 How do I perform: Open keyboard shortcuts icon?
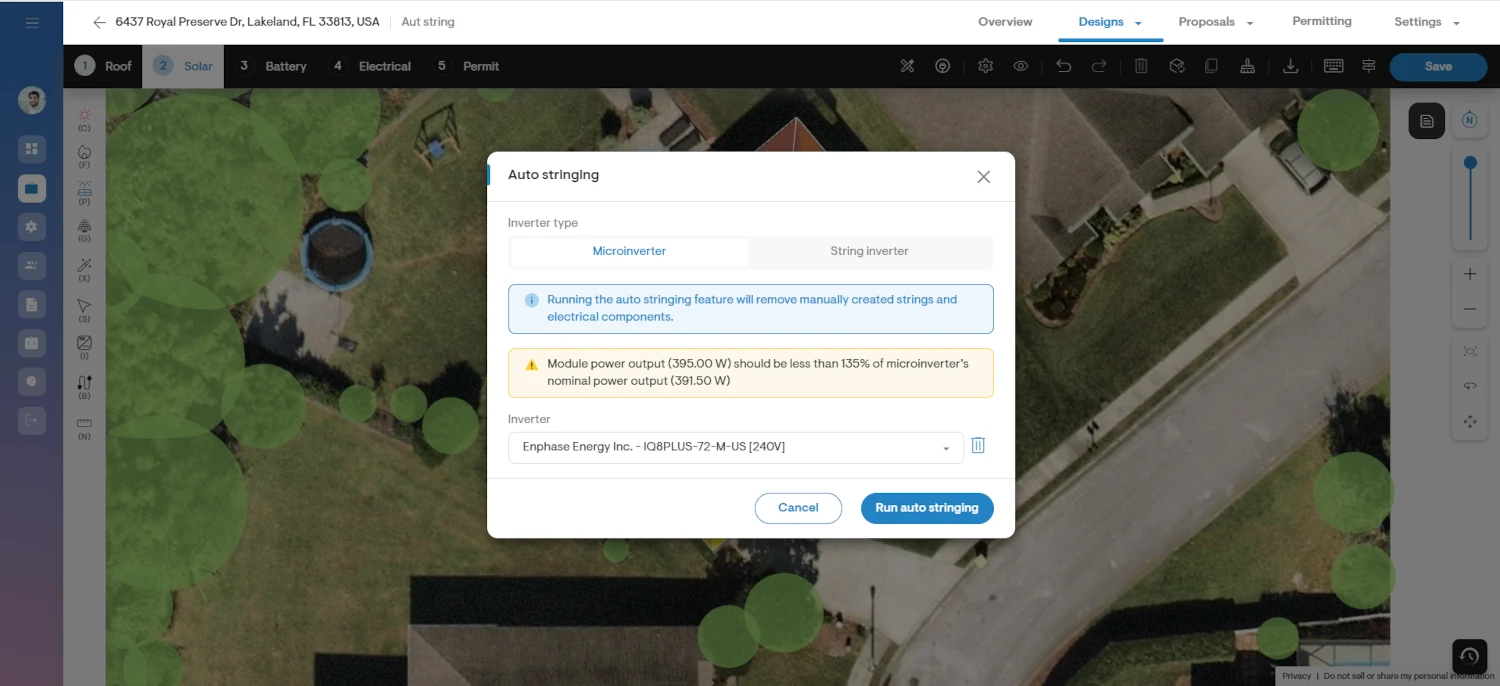coord(1333,66)
